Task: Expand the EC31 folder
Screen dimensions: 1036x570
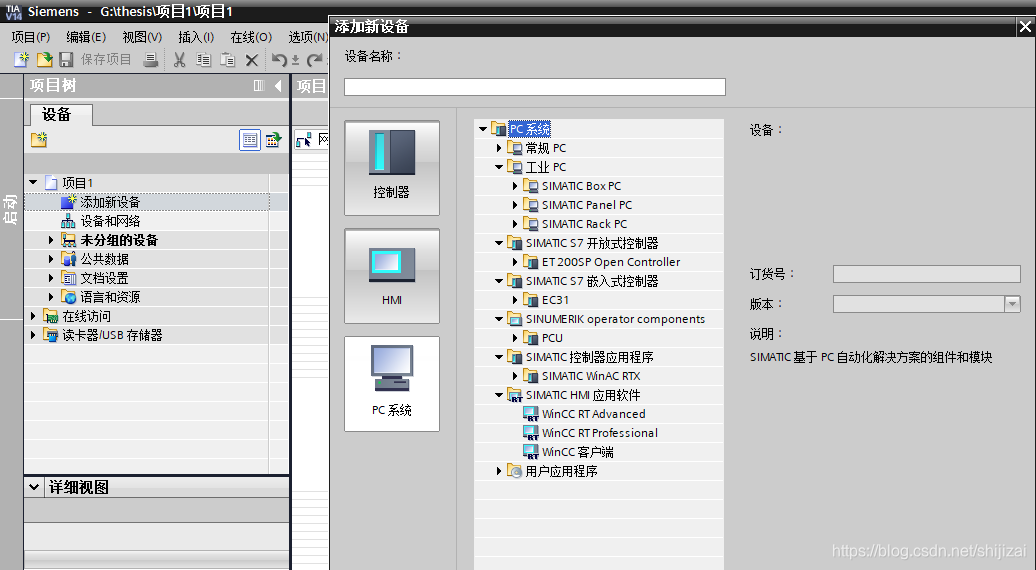Action: tap(515, 300)
